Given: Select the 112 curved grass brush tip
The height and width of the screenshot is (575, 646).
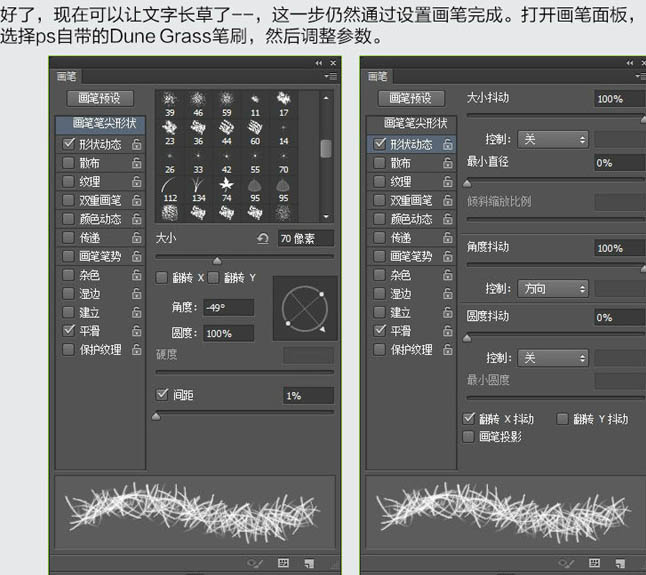Looking at the screenshot, I should point(170,190).
